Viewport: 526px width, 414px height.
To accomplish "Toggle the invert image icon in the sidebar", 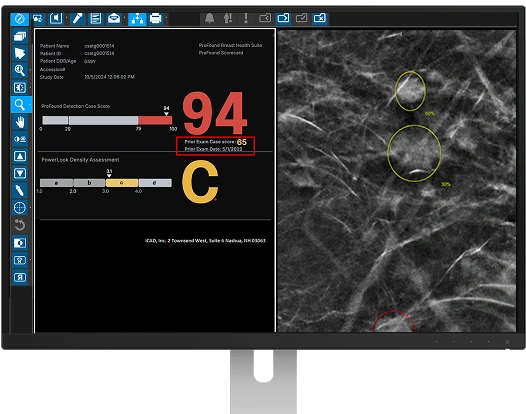I will (20, 243).
